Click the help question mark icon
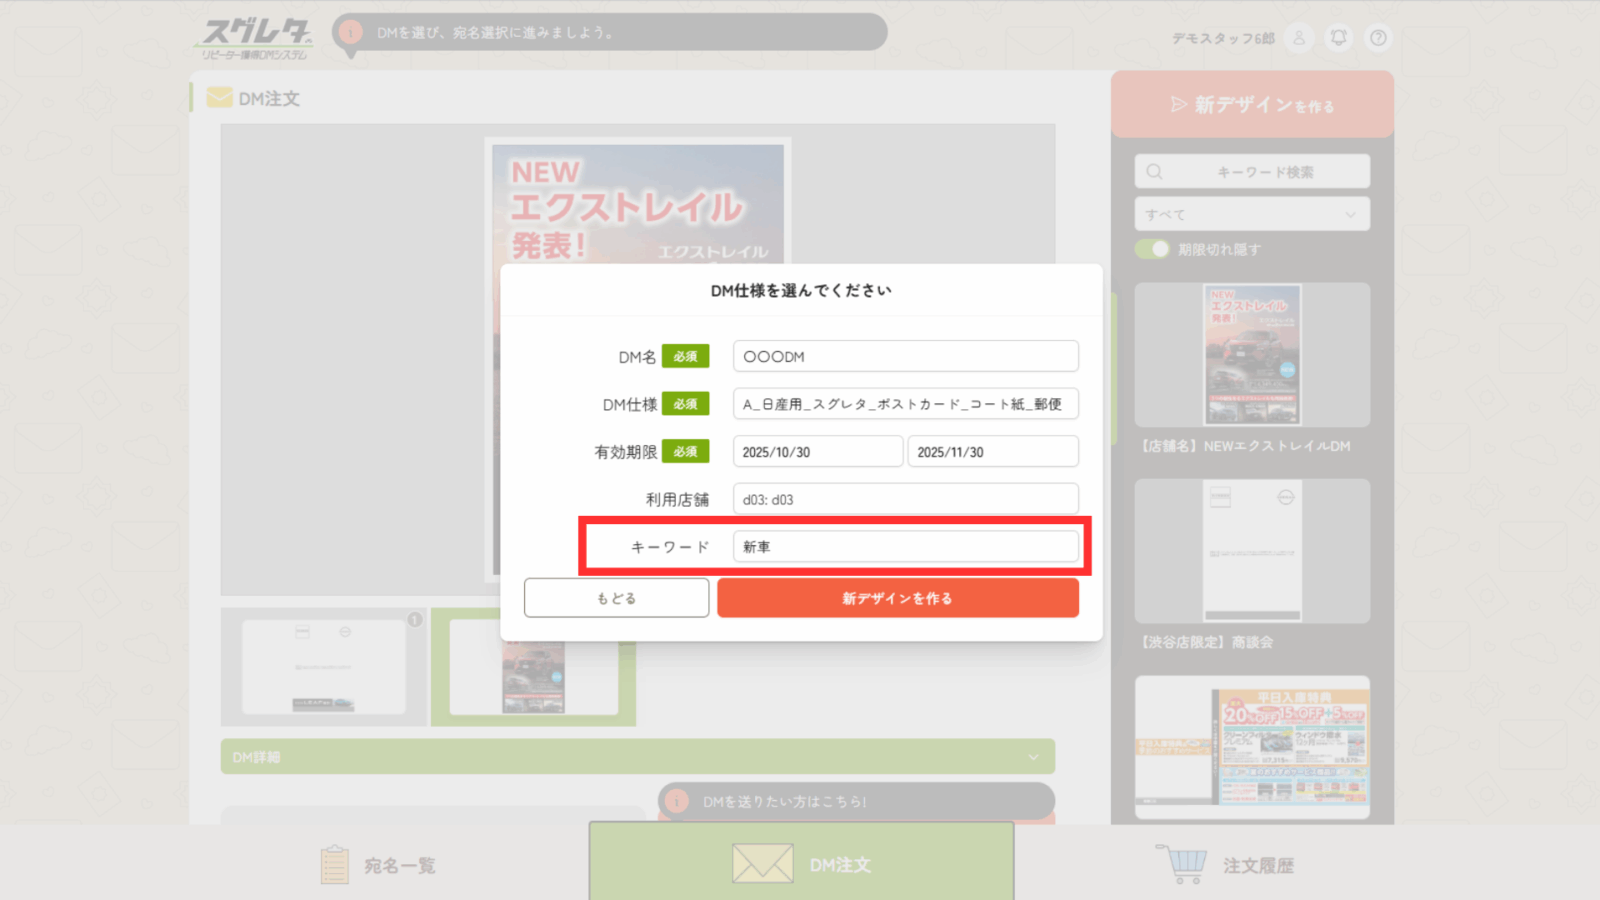The image size is (1600, 900). point(1378,38)
